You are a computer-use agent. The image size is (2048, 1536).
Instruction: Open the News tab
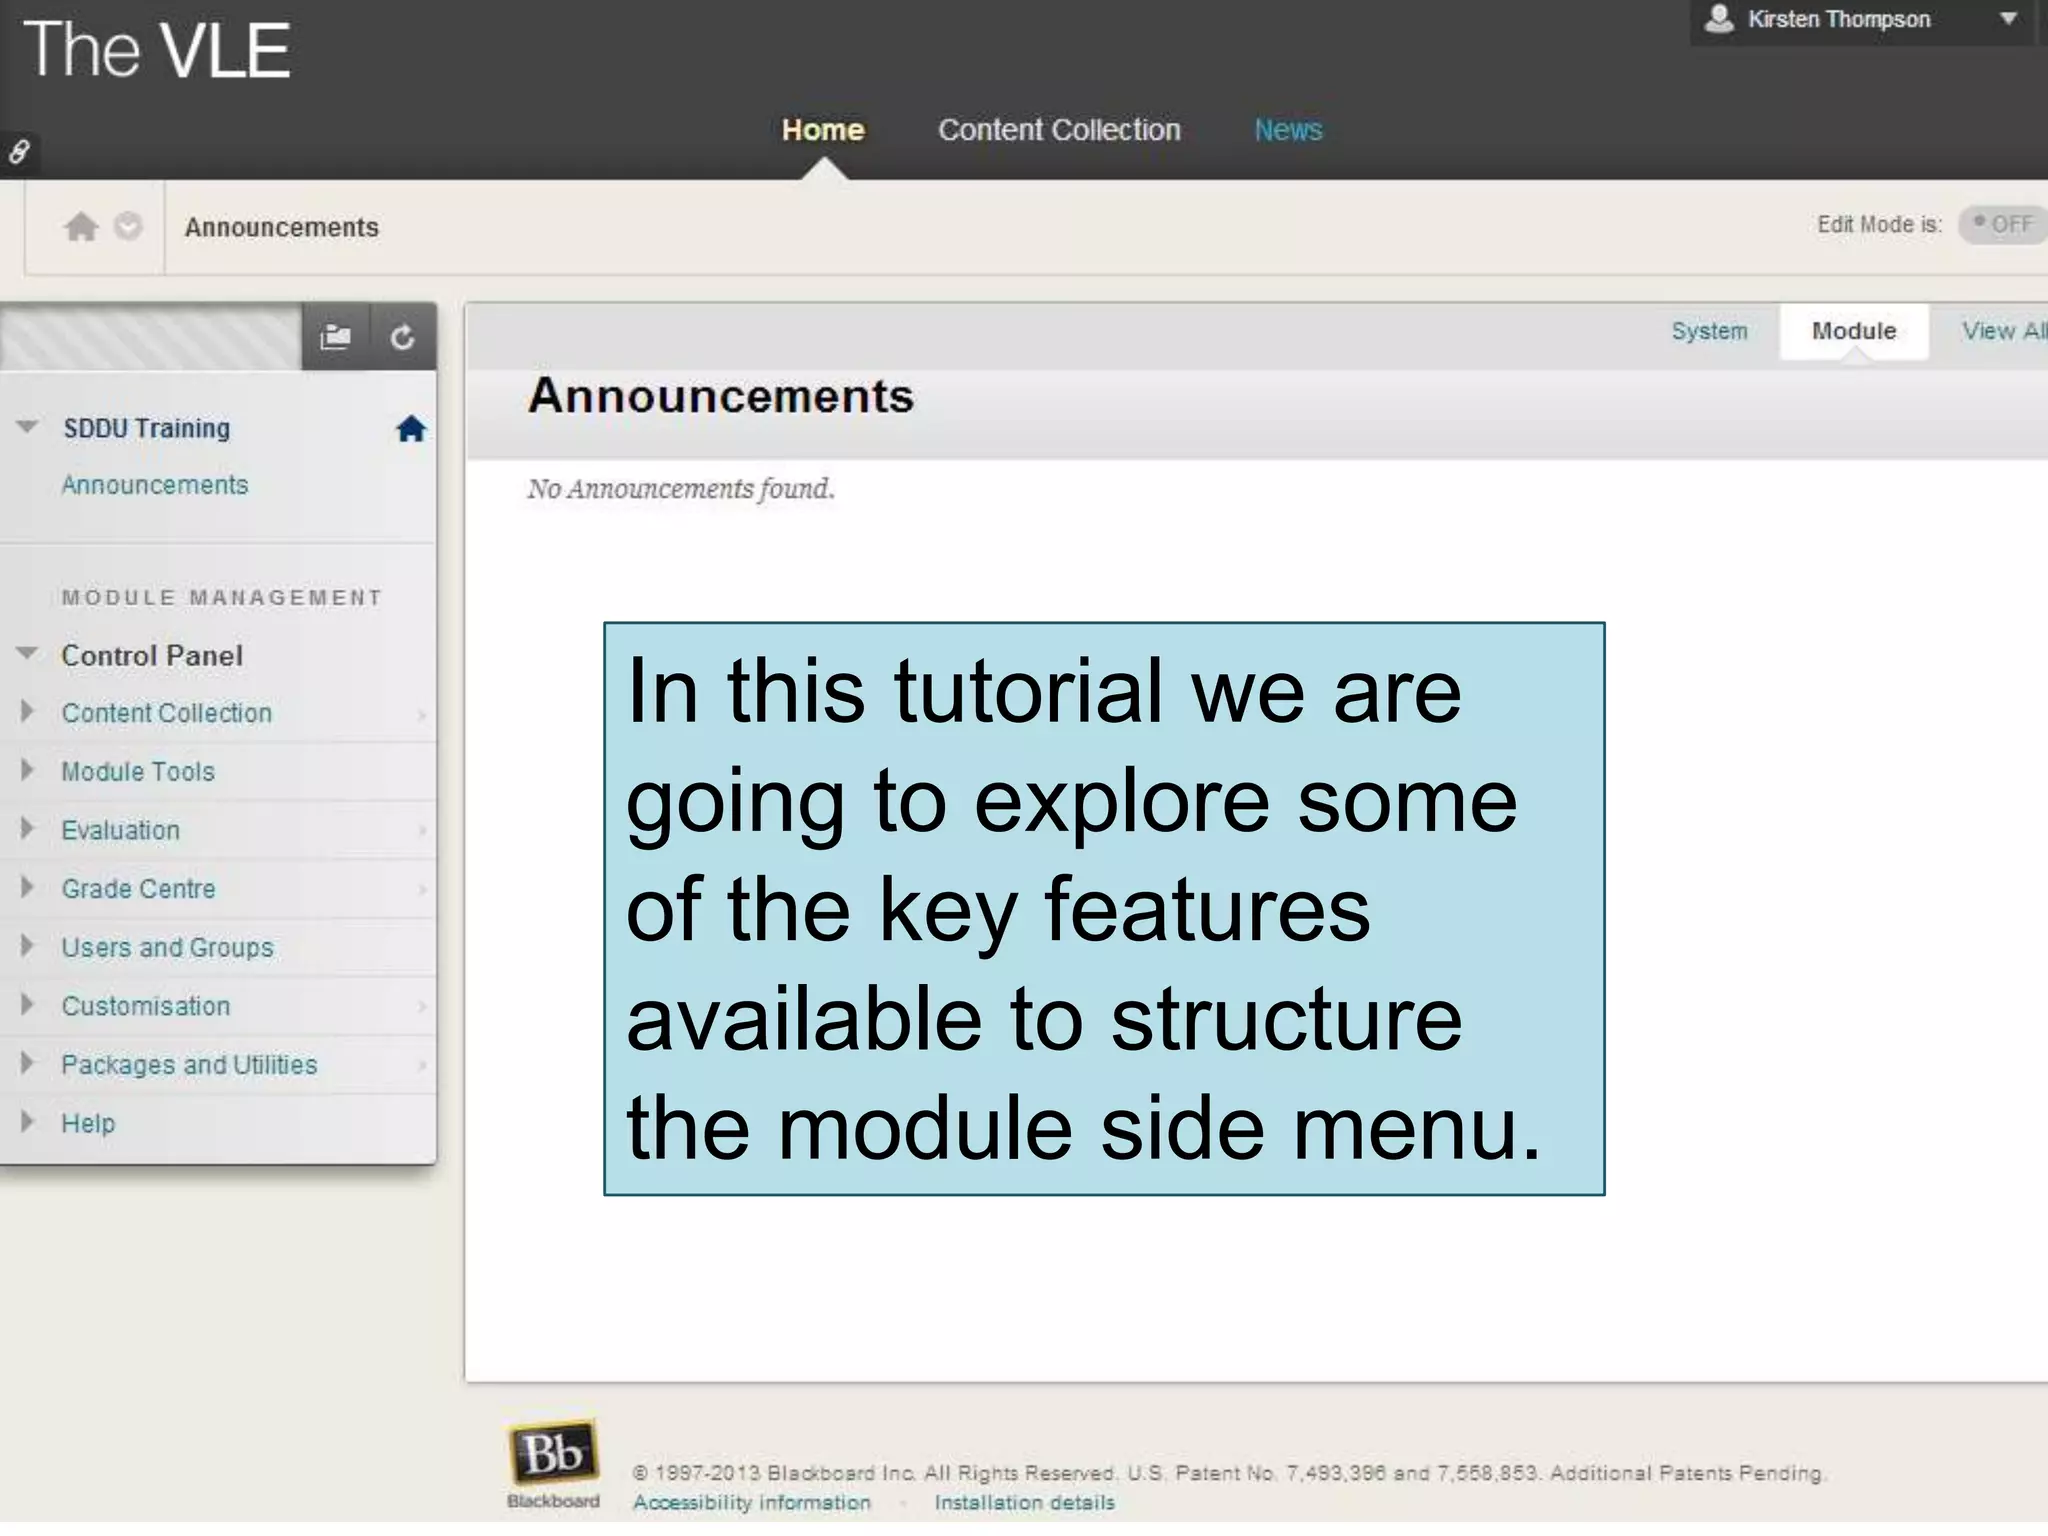pyautogui.click(x=1288, y=130)
